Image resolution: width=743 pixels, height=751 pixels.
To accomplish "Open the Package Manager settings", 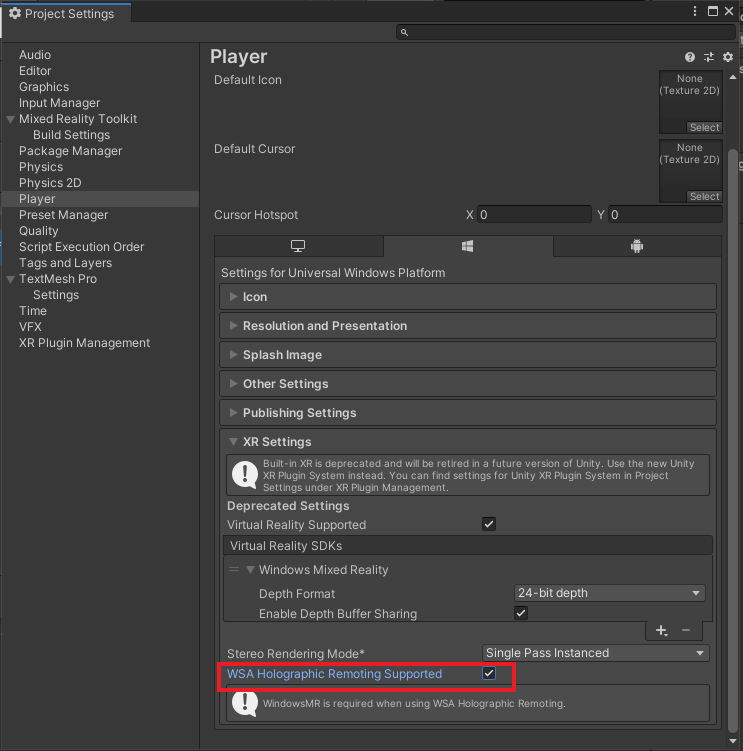I will pyautogui.click(x=70, y=151).
